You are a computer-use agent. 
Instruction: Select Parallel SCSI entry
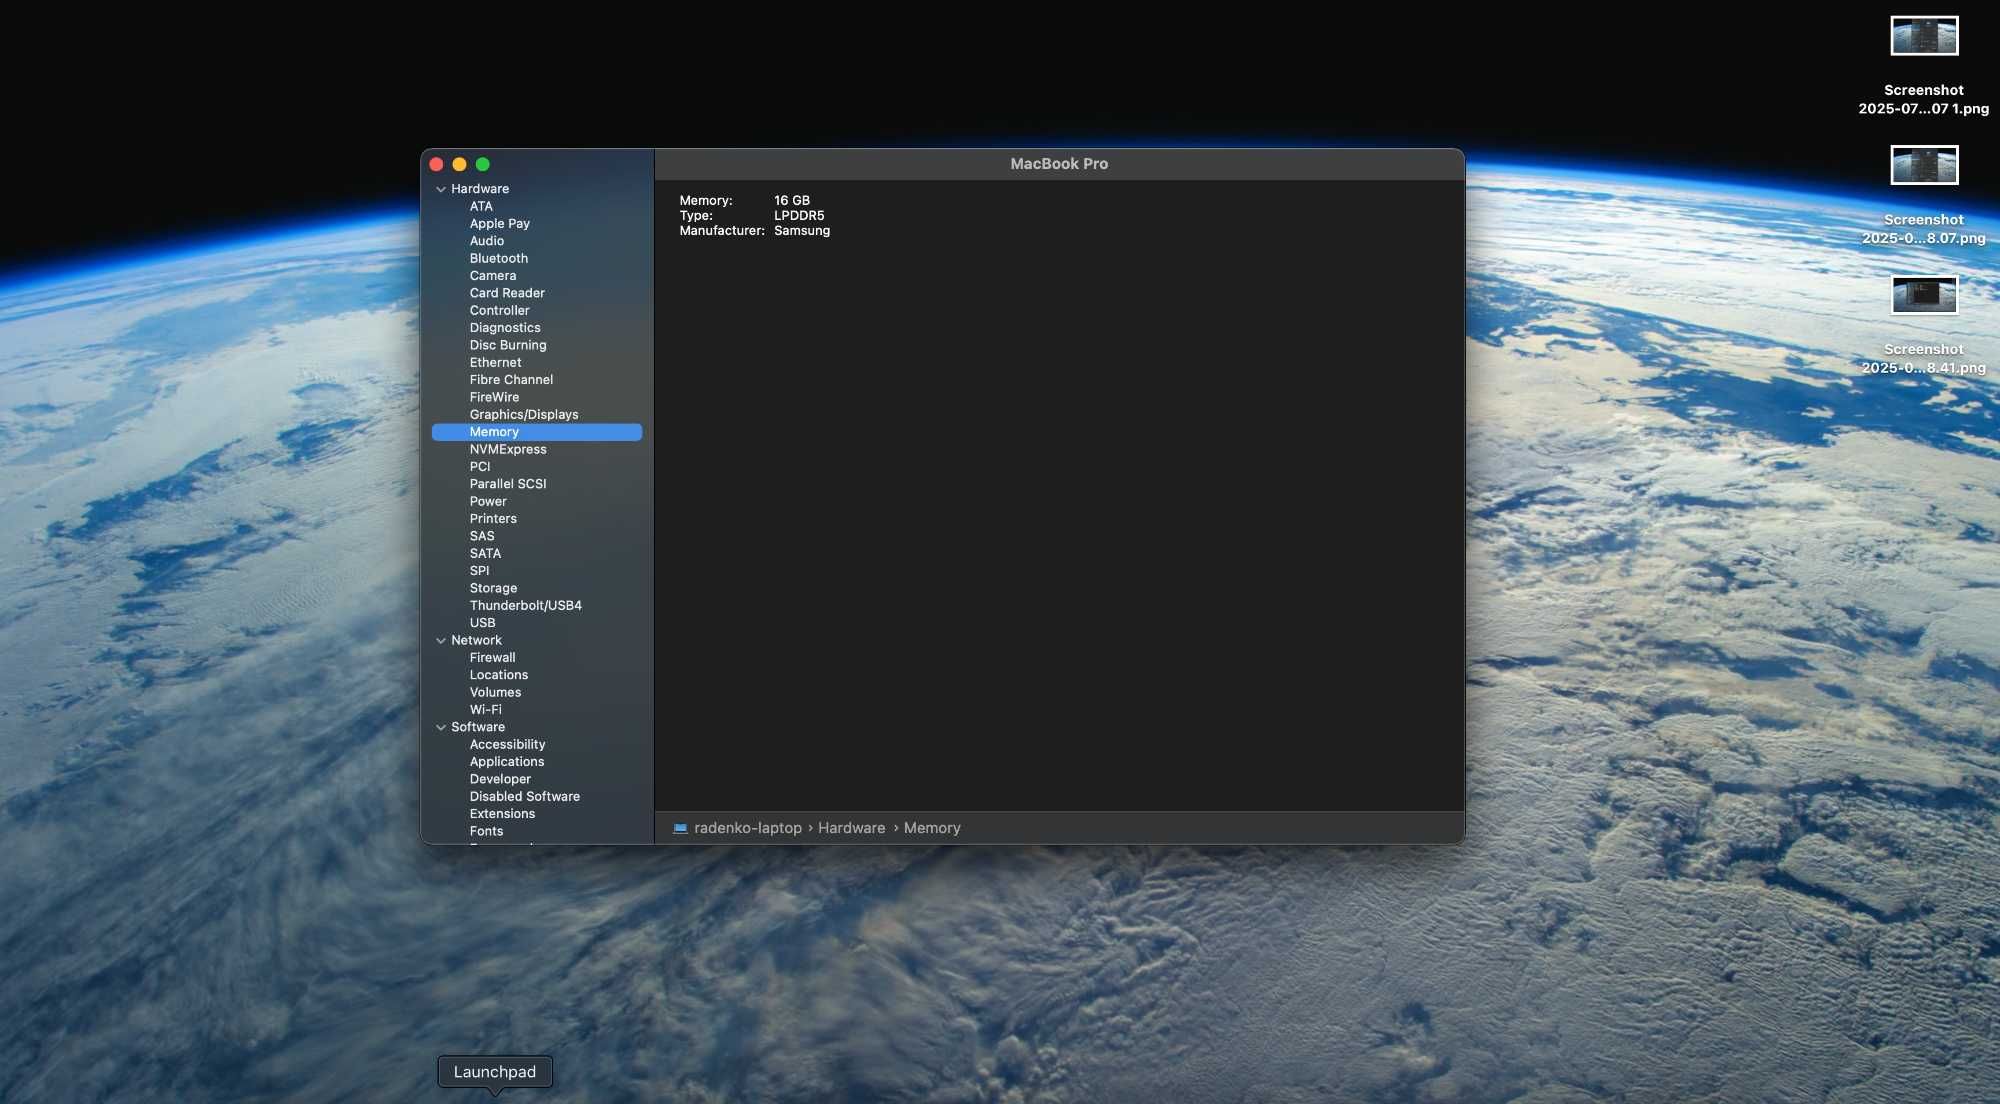pos(508,484)
